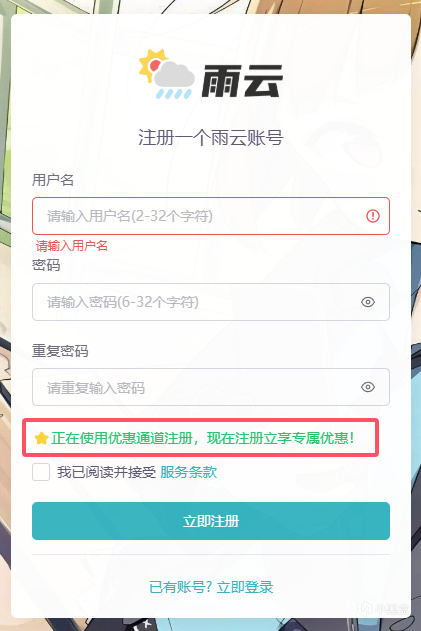The height and width of the screenshot is (631, 421).
Task: Click the red 请输入用户名 error message
Action: 72,245
